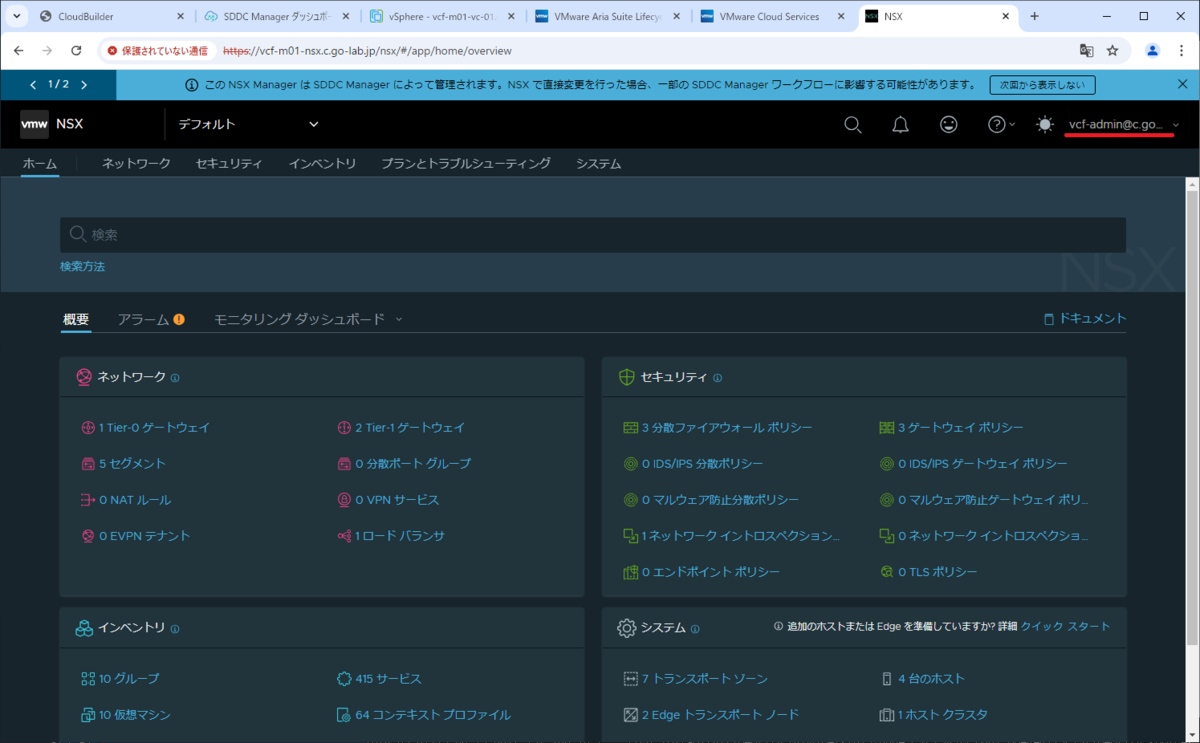
Task: Open a new browser tab plus button
Action: [x=1034, y=17]
